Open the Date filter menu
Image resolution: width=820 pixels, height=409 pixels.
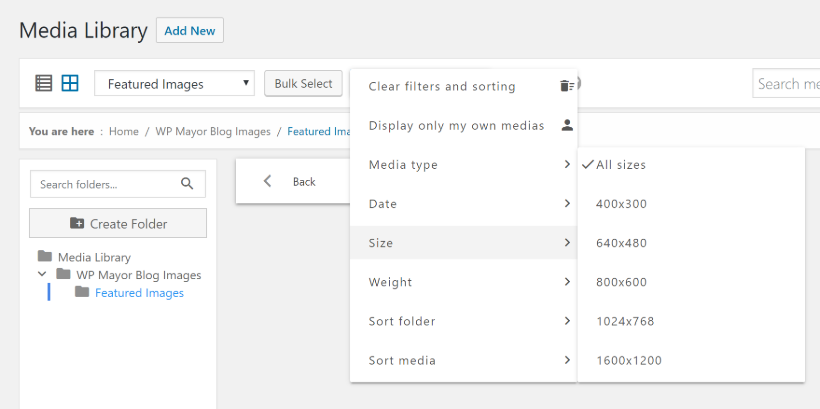pyautogui.click(x=463, y=203)
